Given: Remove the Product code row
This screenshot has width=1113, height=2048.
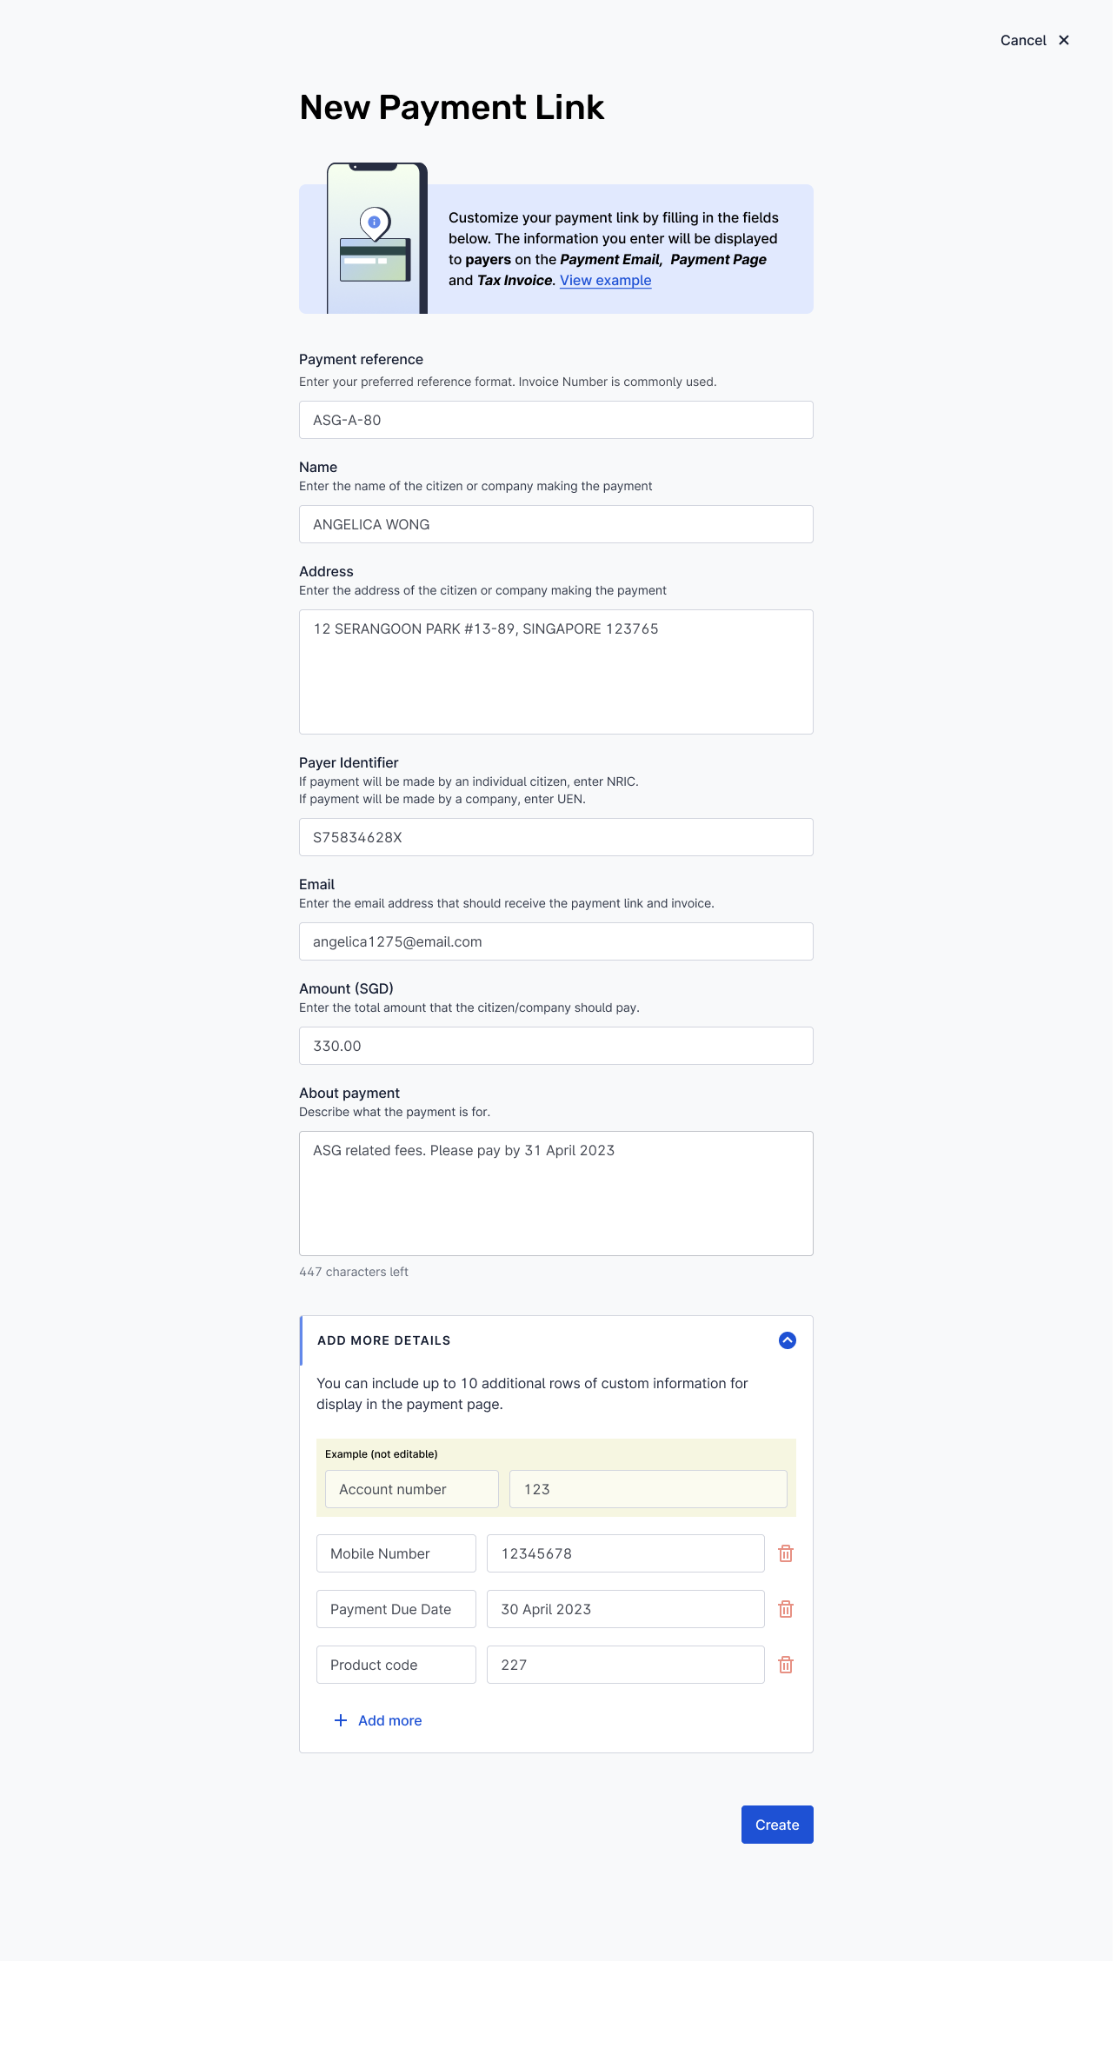Looking at the screenshot, I should point(786,1665).
